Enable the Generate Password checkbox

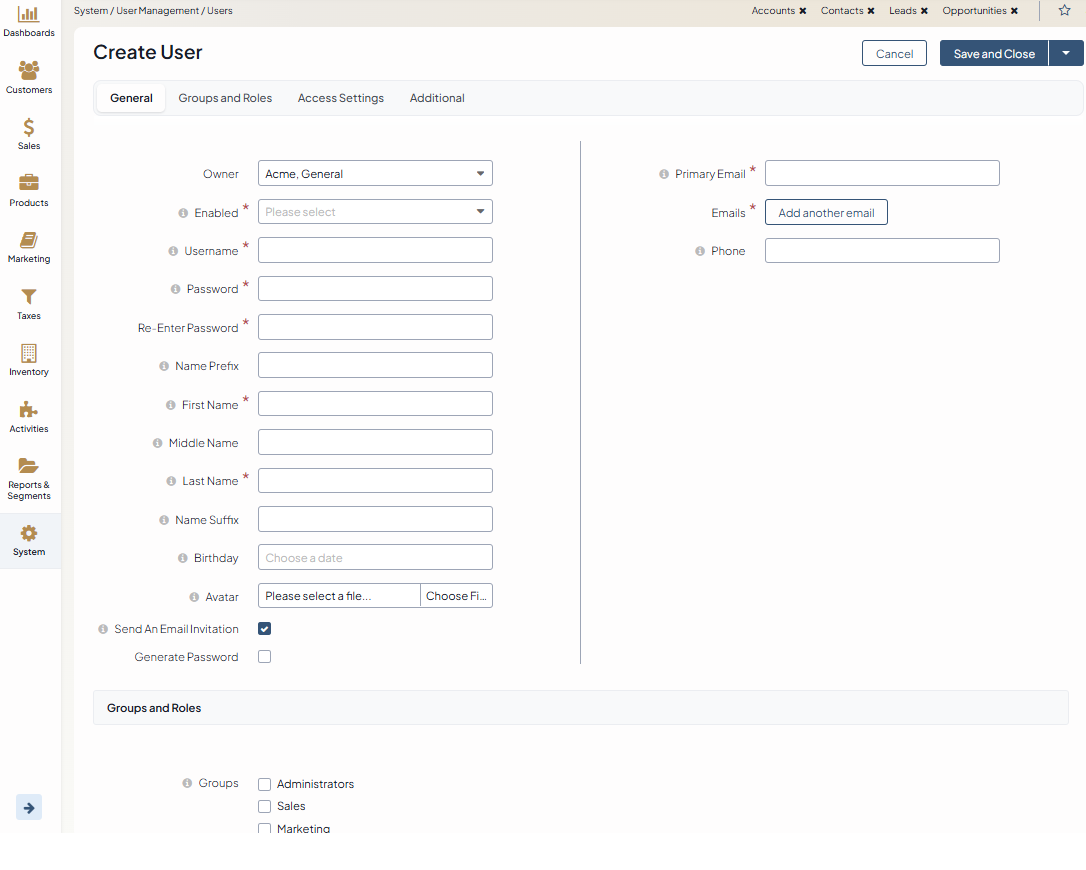pos(265,657)
